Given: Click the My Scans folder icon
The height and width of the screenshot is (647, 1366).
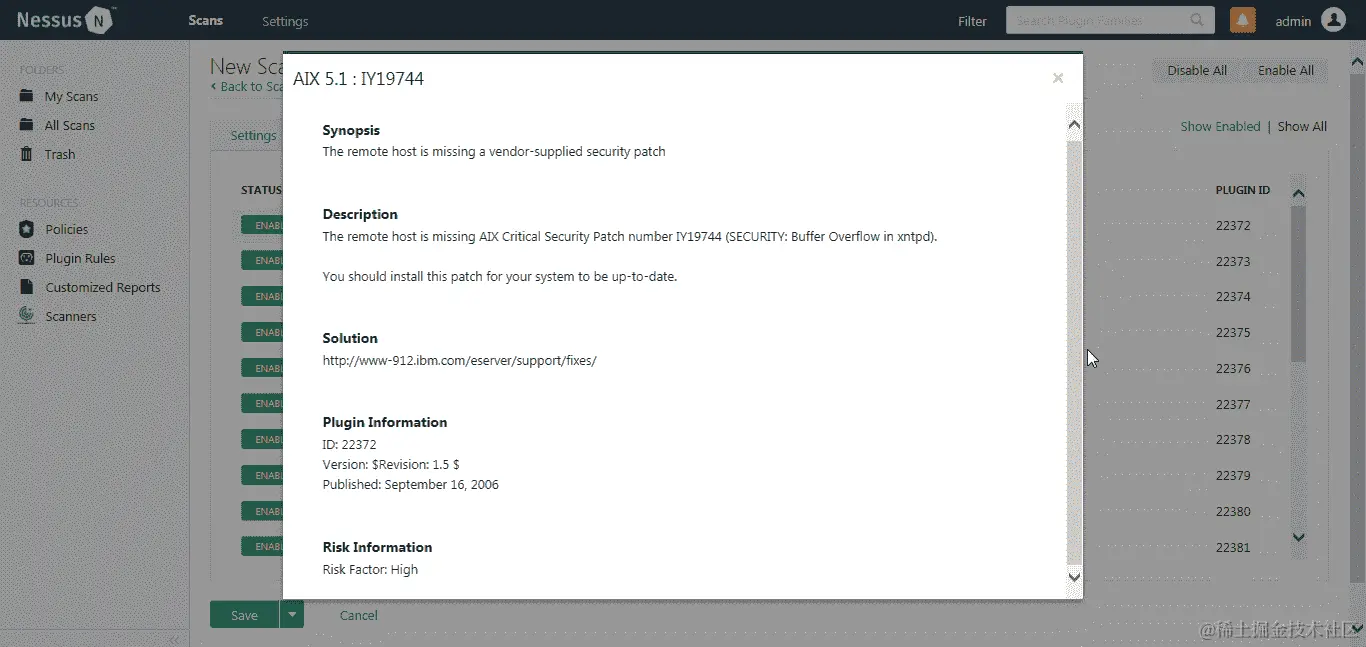Looking at the screenshot, I should (x=27, y=96).
